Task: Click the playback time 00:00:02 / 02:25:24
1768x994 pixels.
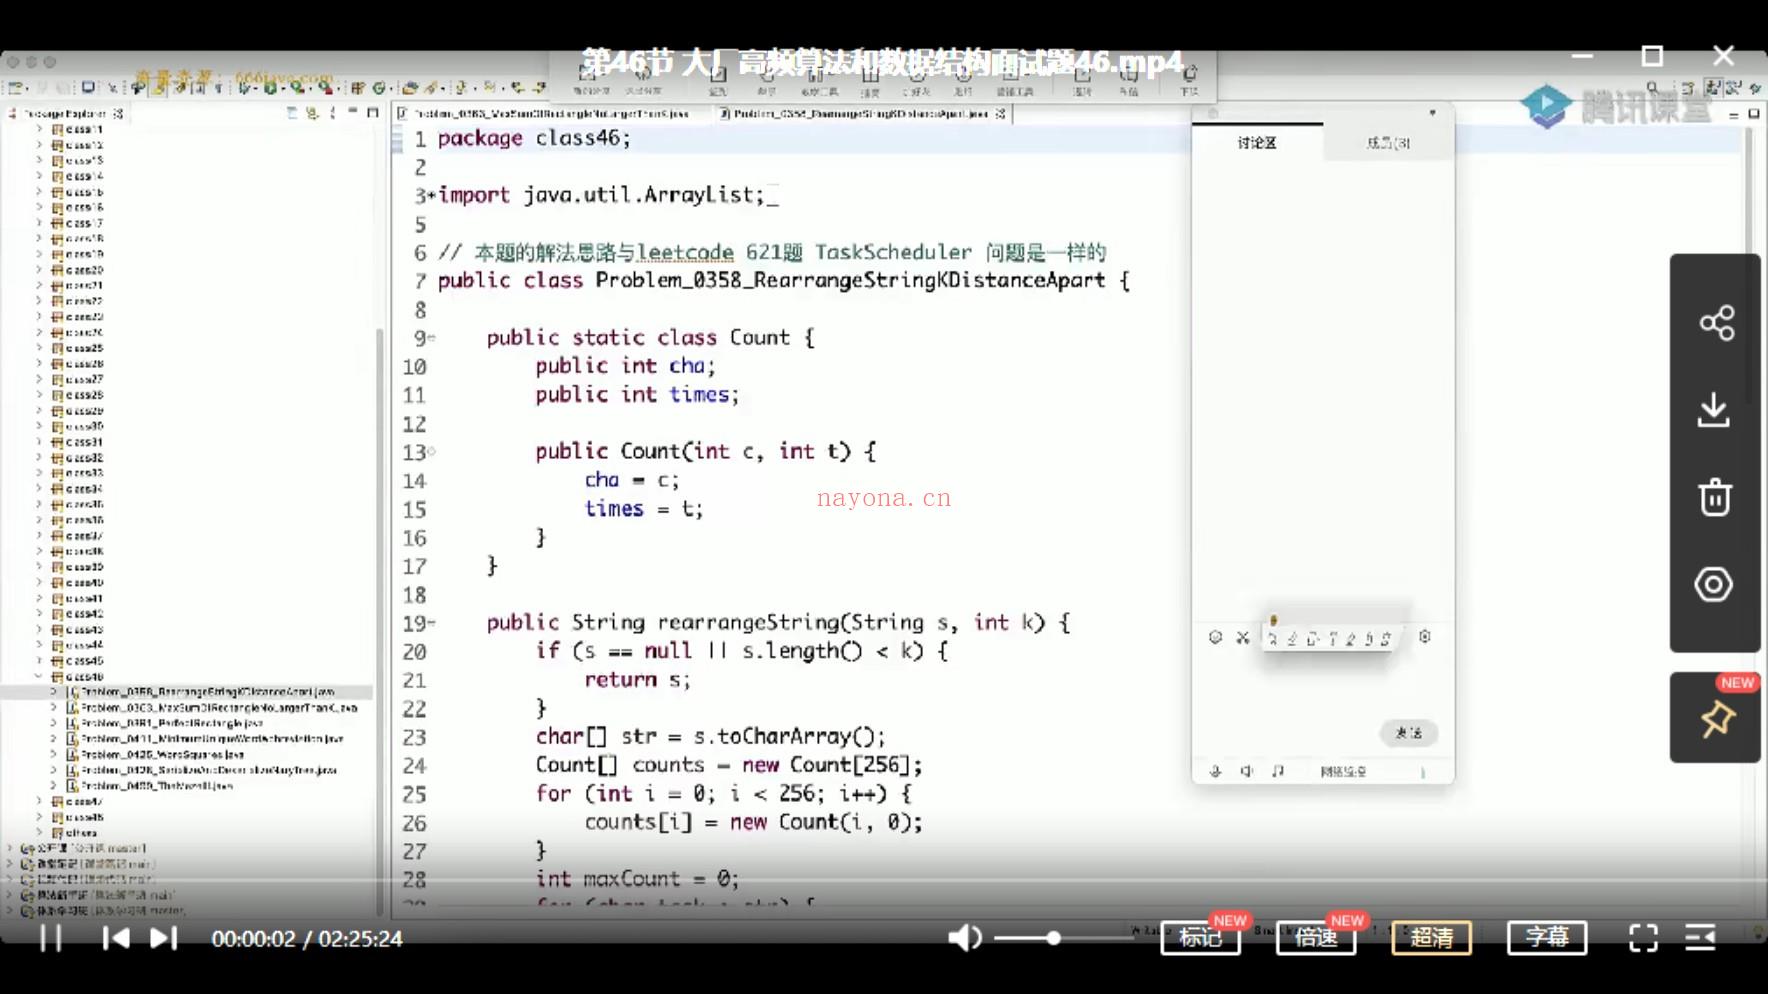Action: [x=307, y=938]
